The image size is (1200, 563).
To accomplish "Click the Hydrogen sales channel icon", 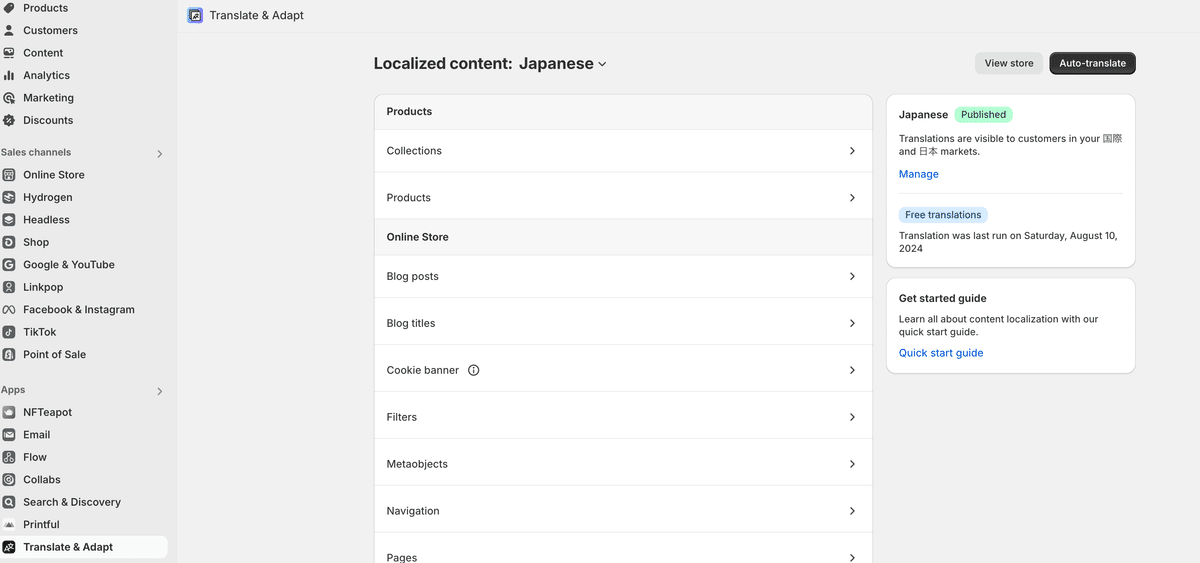I will (x=9, y=197).
